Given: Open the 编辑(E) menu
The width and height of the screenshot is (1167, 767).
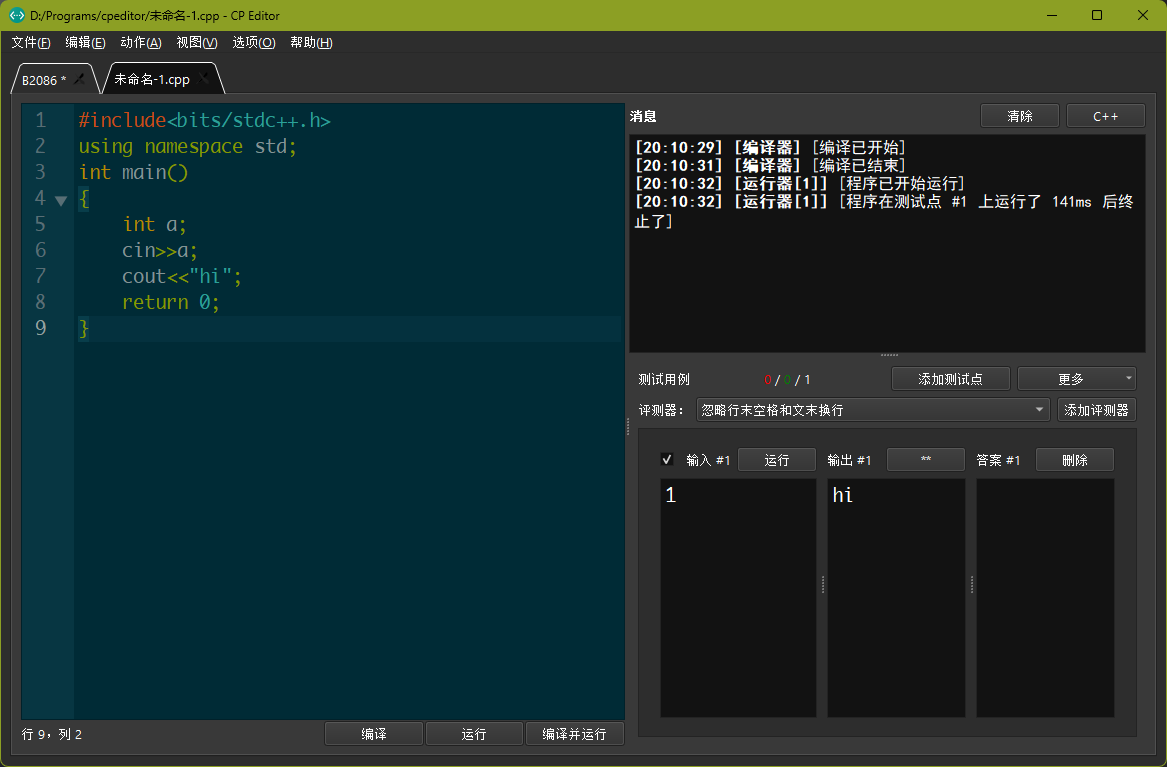Looking at the screenshot, I should coord(85,42).
